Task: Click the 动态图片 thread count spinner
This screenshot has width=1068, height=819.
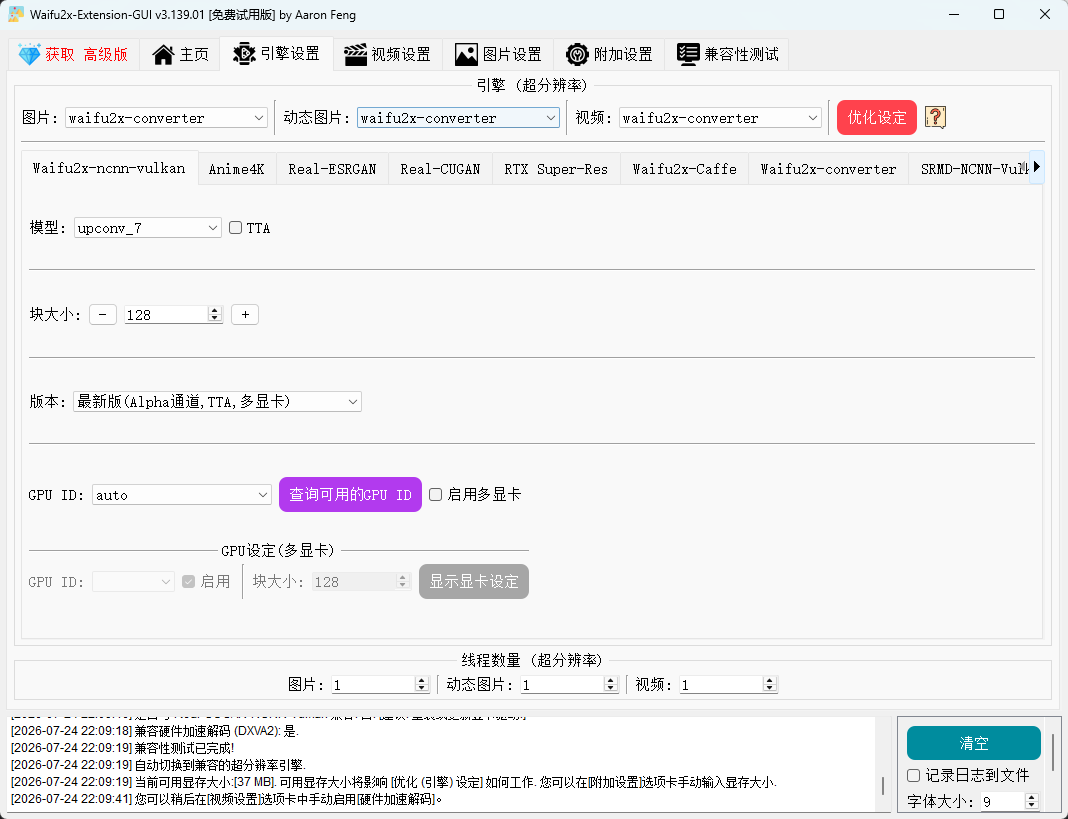Action: coord(569,685)
